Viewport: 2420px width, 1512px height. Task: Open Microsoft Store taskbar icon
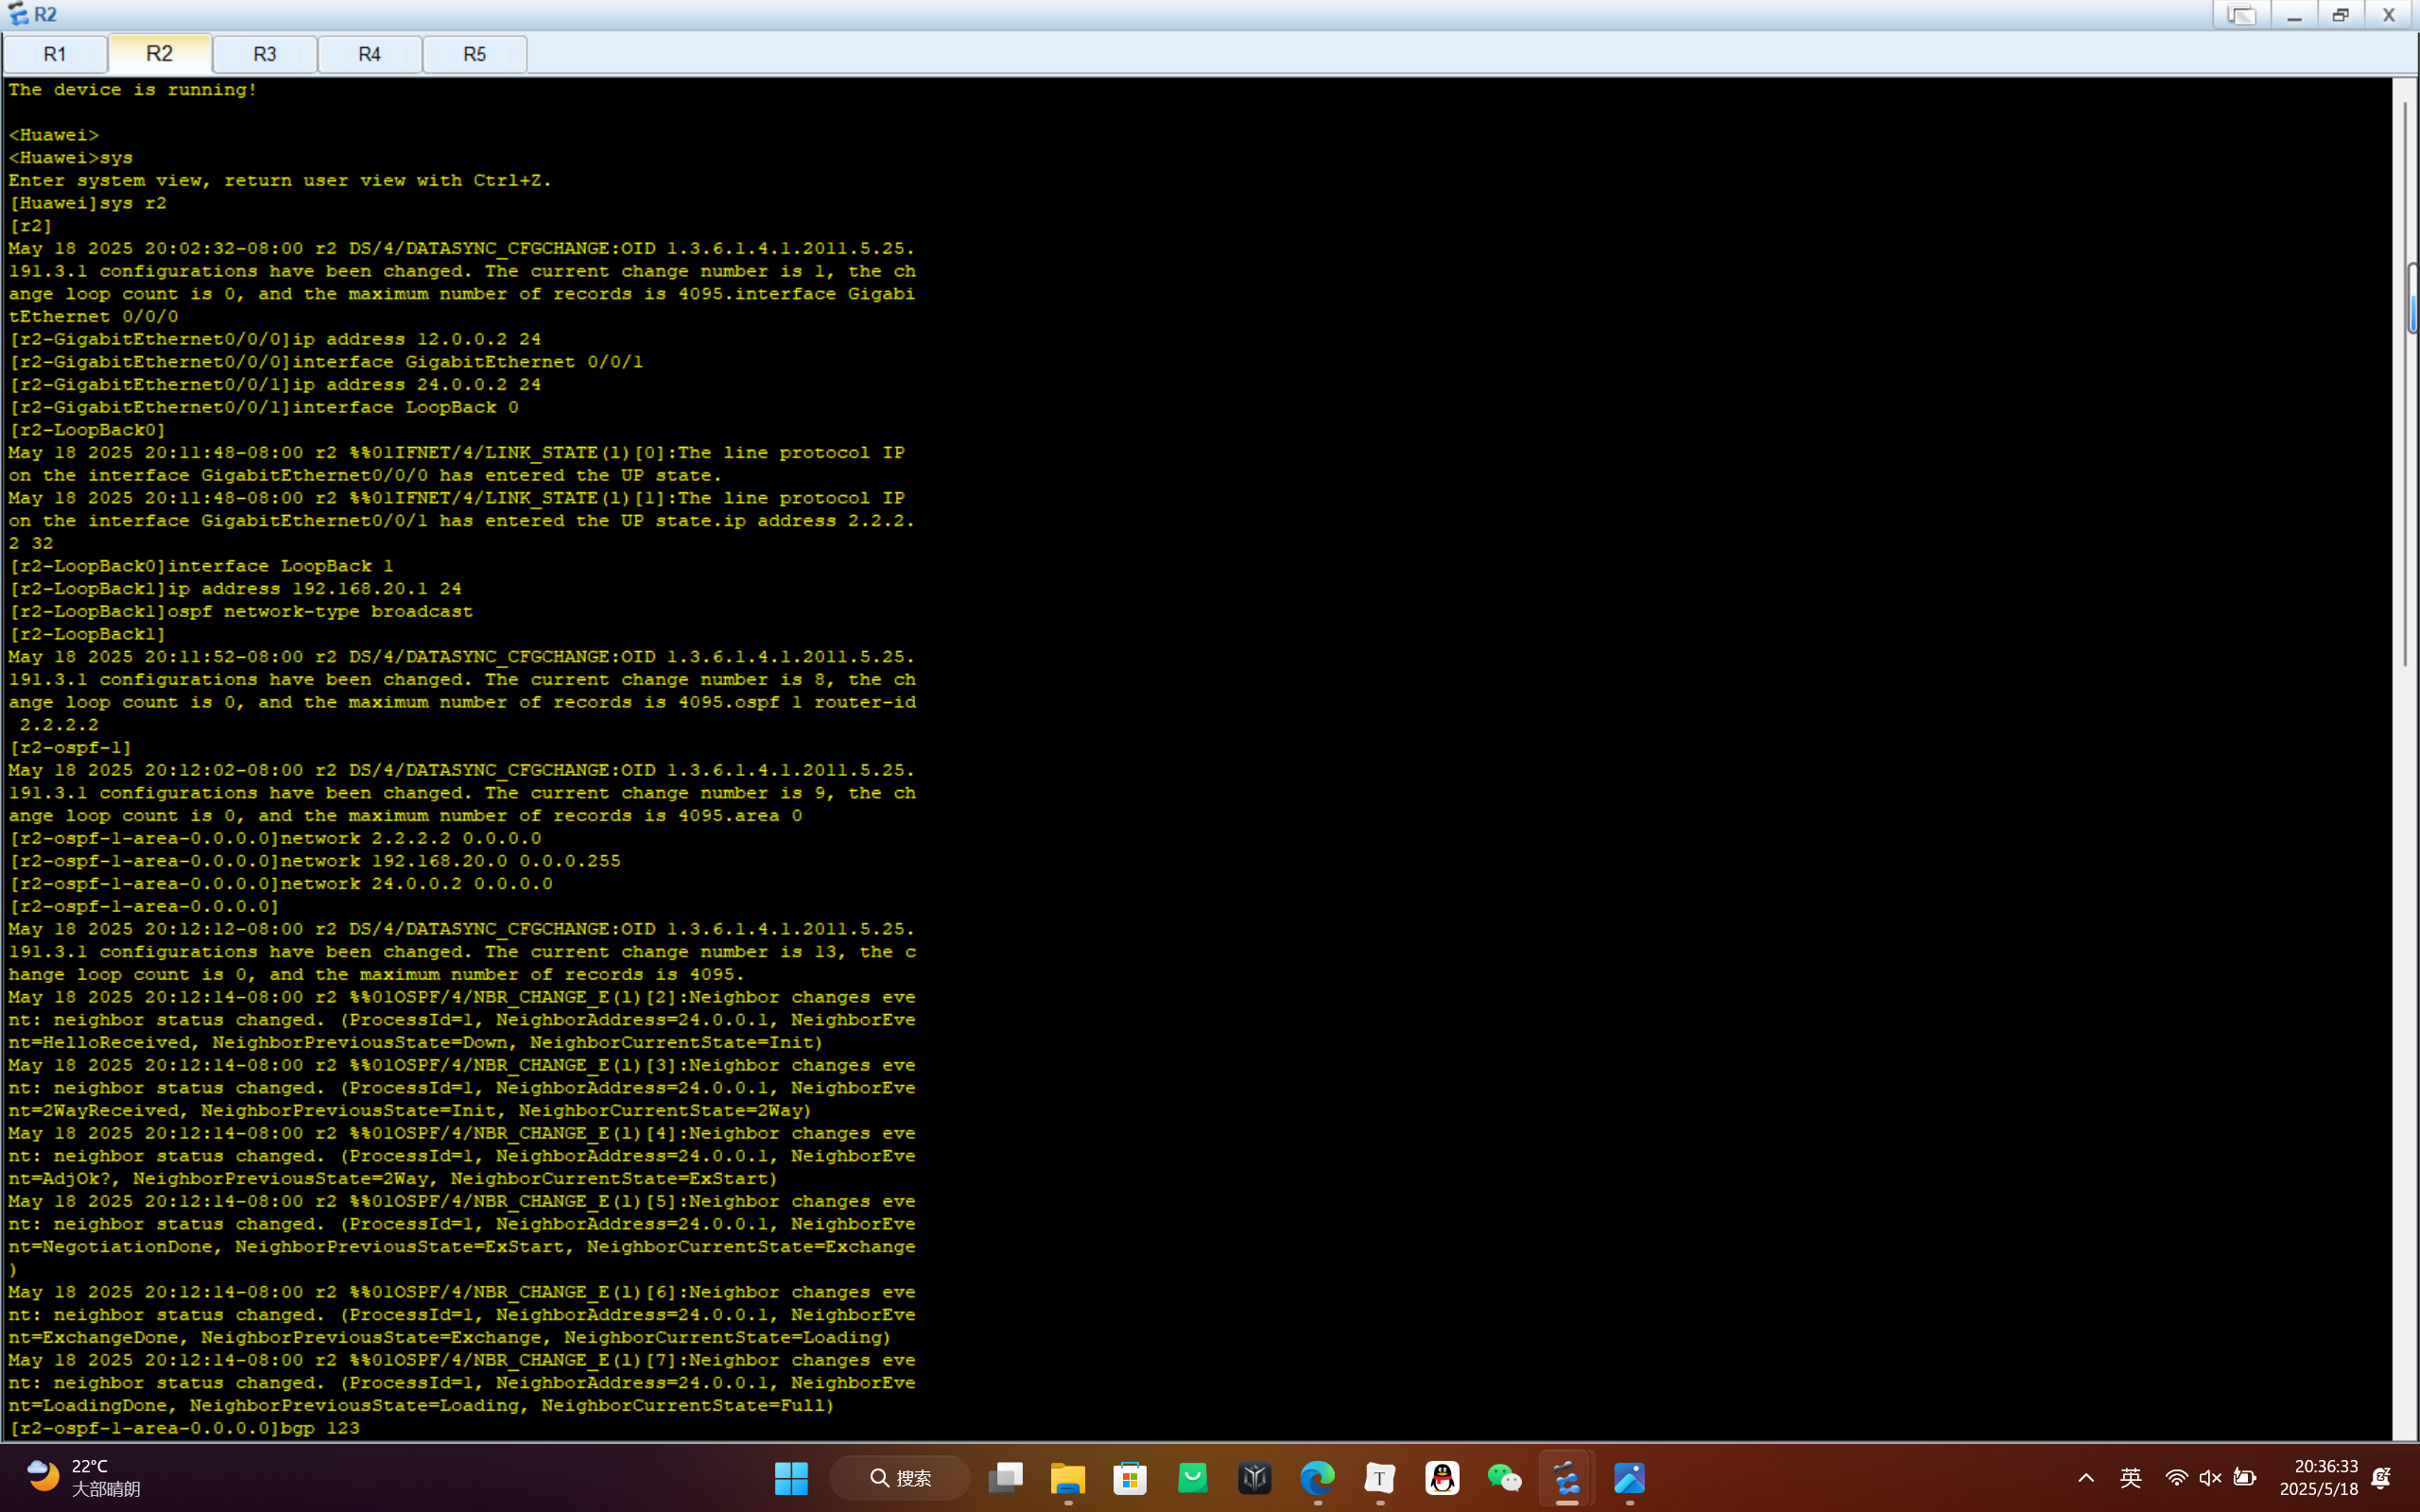[1130, 1478]
